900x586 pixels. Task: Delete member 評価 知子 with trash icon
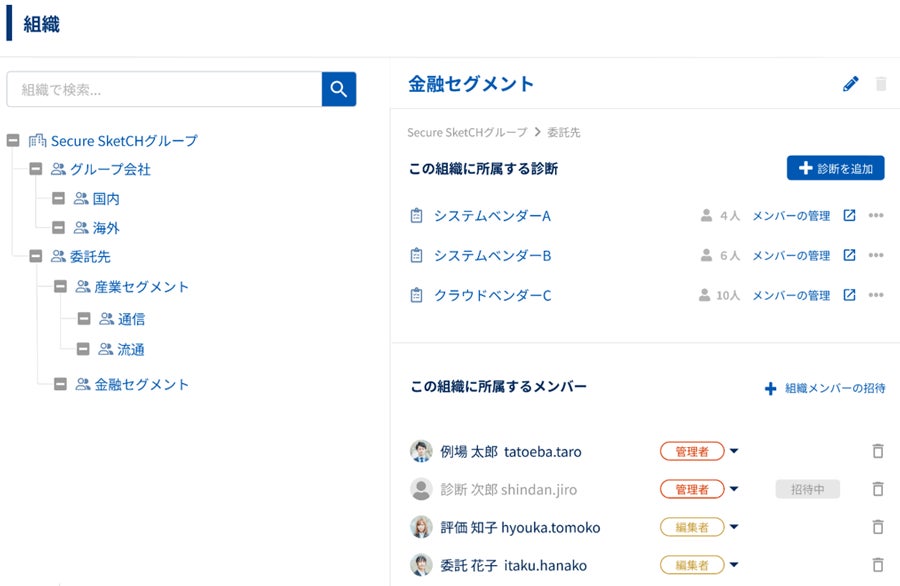[x=878, y=527]
